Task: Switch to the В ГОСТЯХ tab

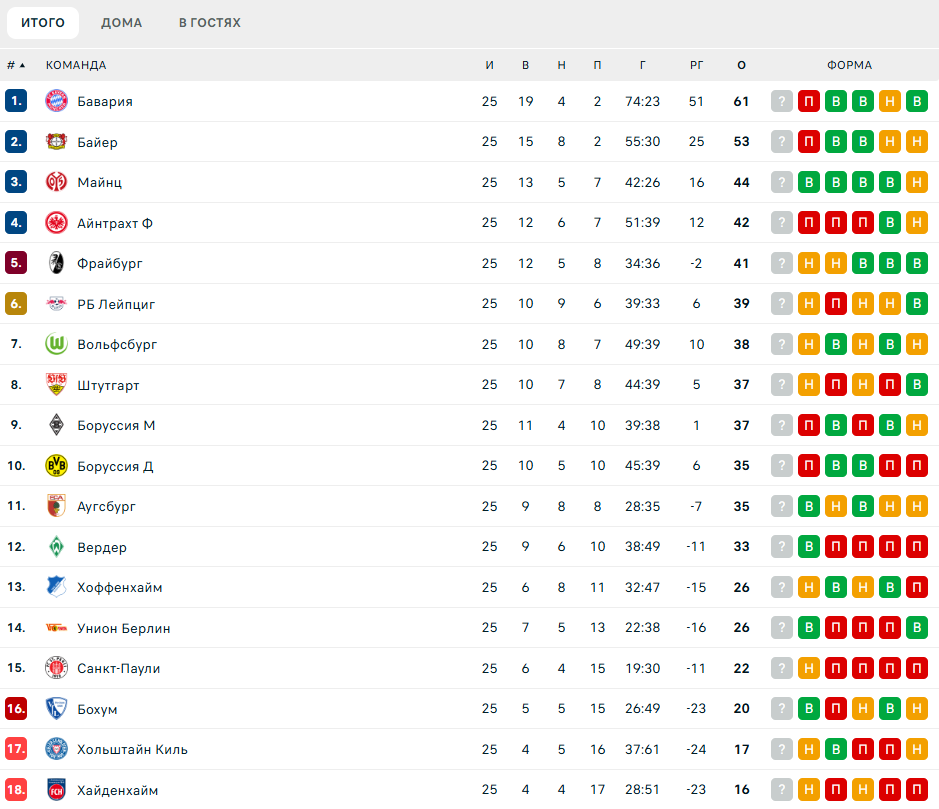Action: [209, 23]
